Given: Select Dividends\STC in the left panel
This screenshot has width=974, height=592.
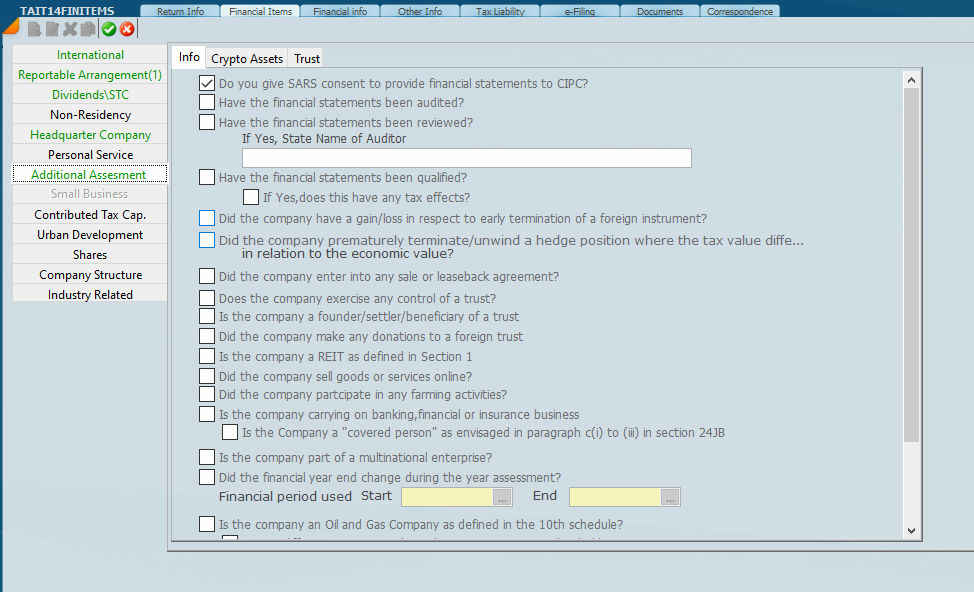Looking at the screenshot, I should [x=90, y=95].
